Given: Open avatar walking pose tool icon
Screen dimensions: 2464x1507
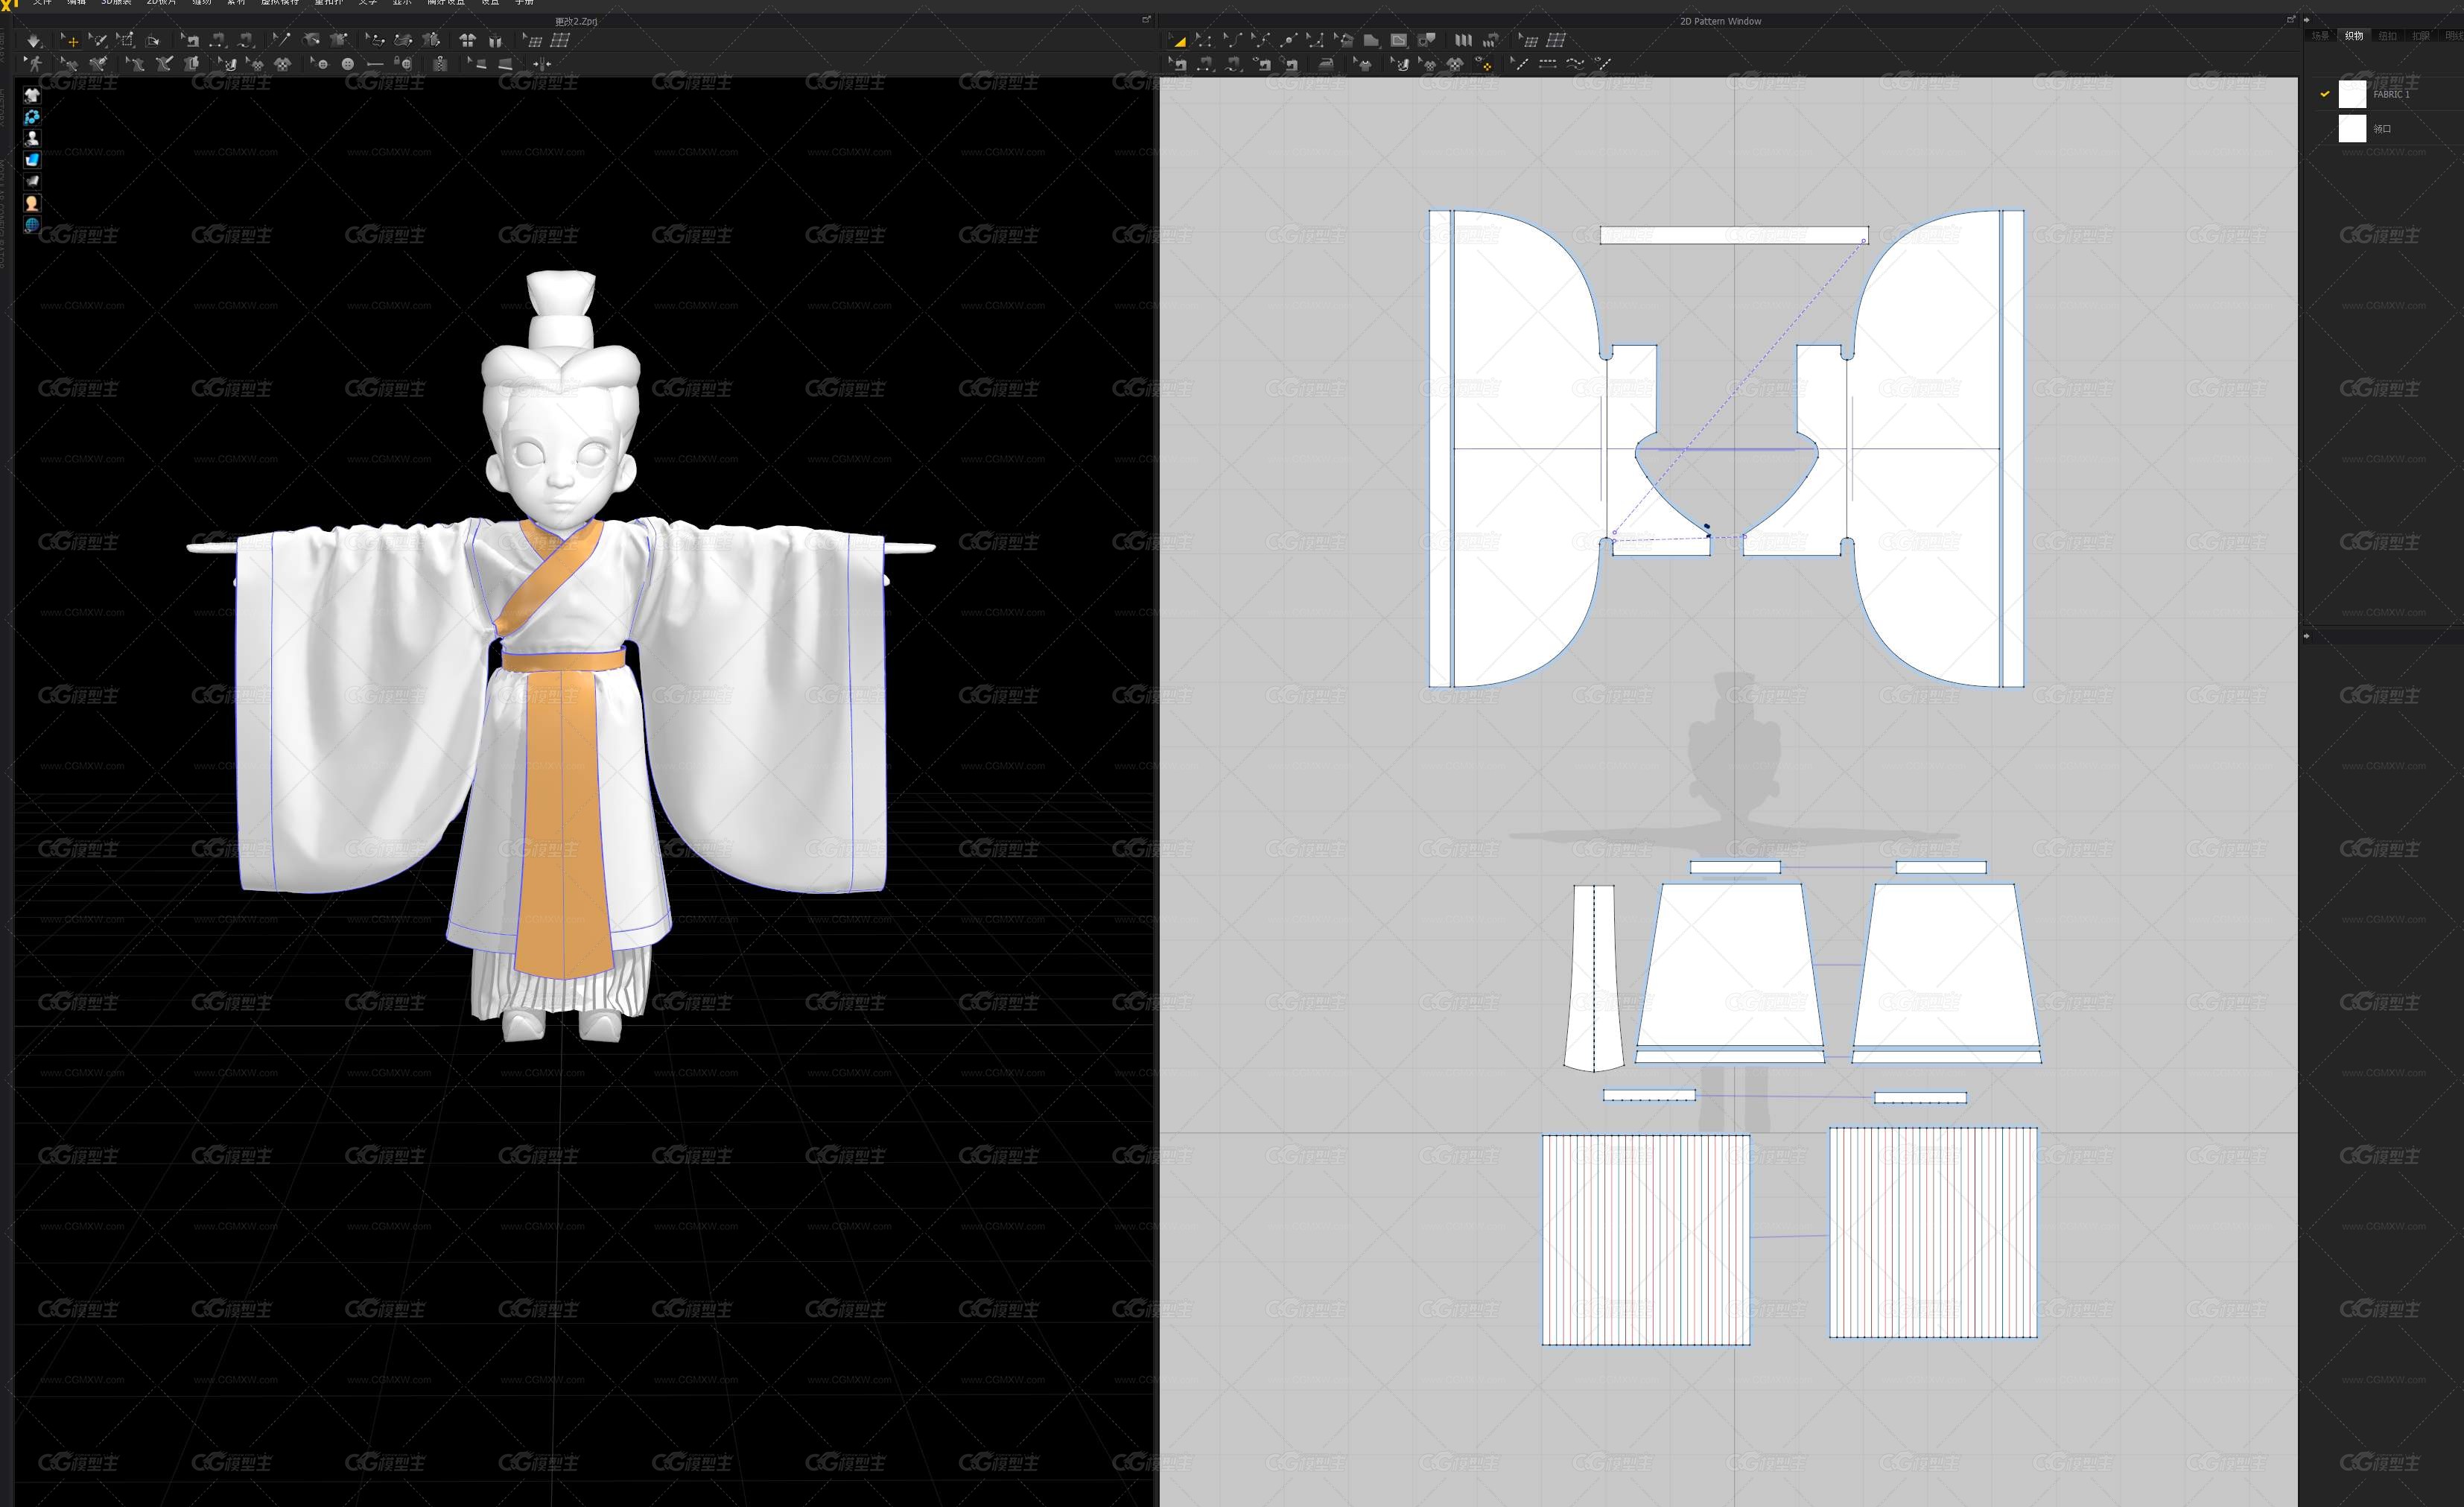Looking at the screenshot, I should [x=34, y=64].
